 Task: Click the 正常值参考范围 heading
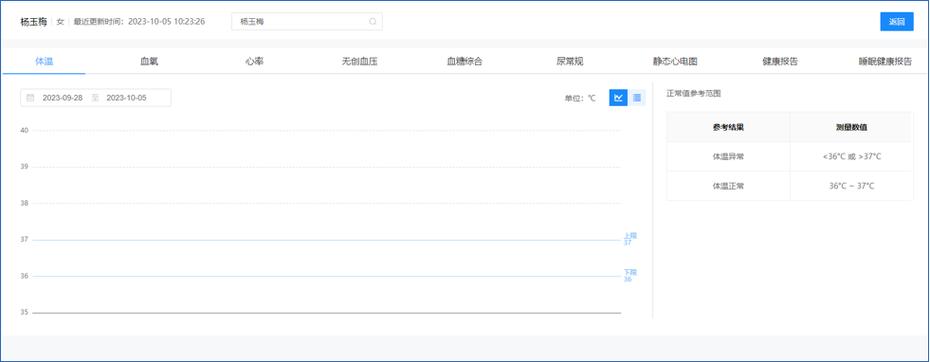point(693,94)
